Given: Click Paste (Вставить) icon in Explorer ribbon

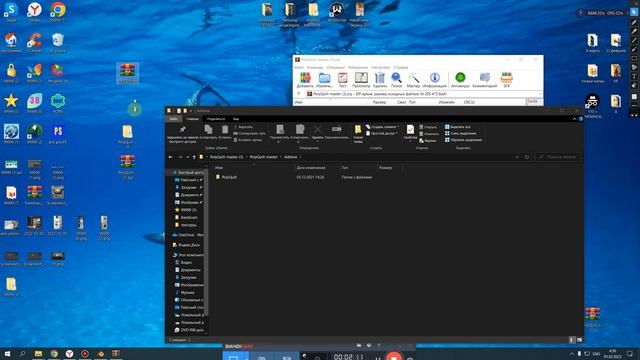Looking at the screenshot, I should tap(225, 129).
